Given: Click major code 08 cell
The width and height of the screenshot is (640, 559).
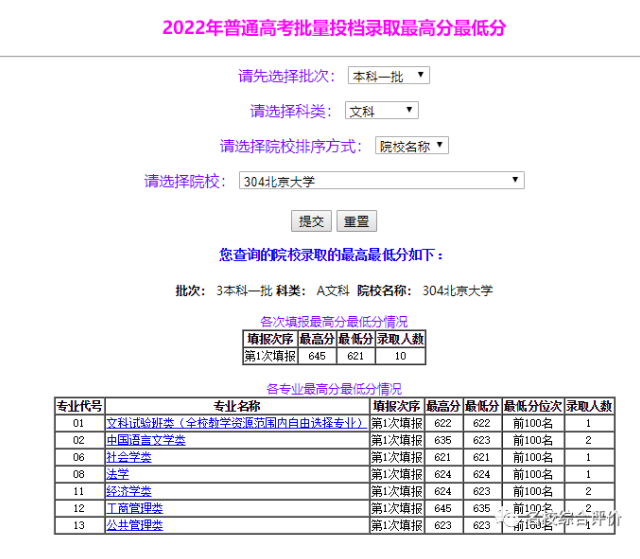Looking at the screenshot, I should point(78,475).
